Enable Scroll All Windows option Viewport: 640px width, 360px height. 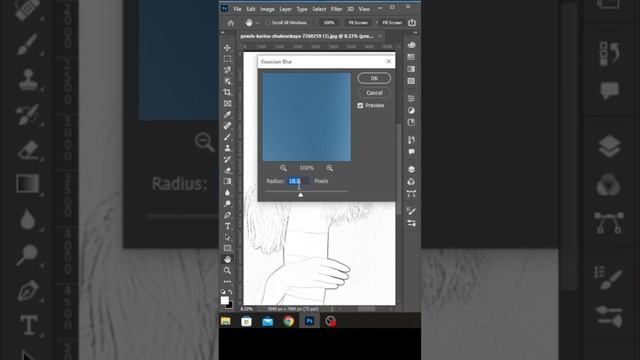268,23
